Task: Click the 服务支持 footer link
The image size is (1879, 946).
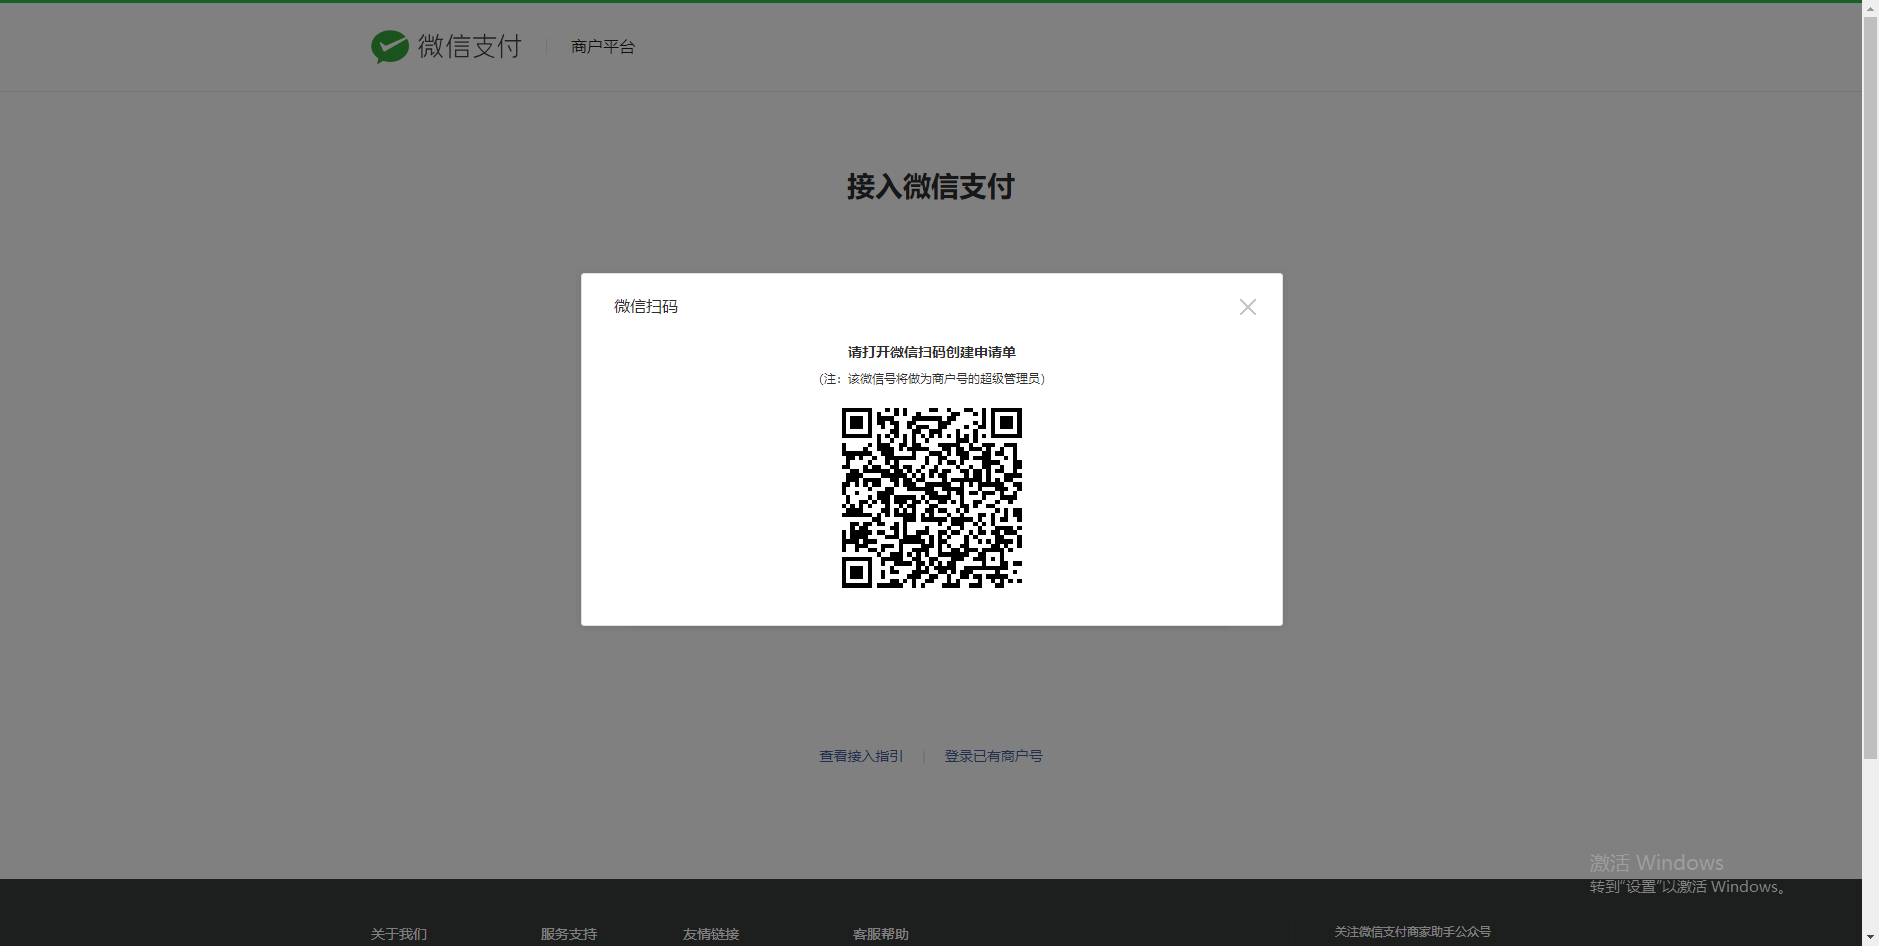Action: pyautogui.click(x=567, y=934)
